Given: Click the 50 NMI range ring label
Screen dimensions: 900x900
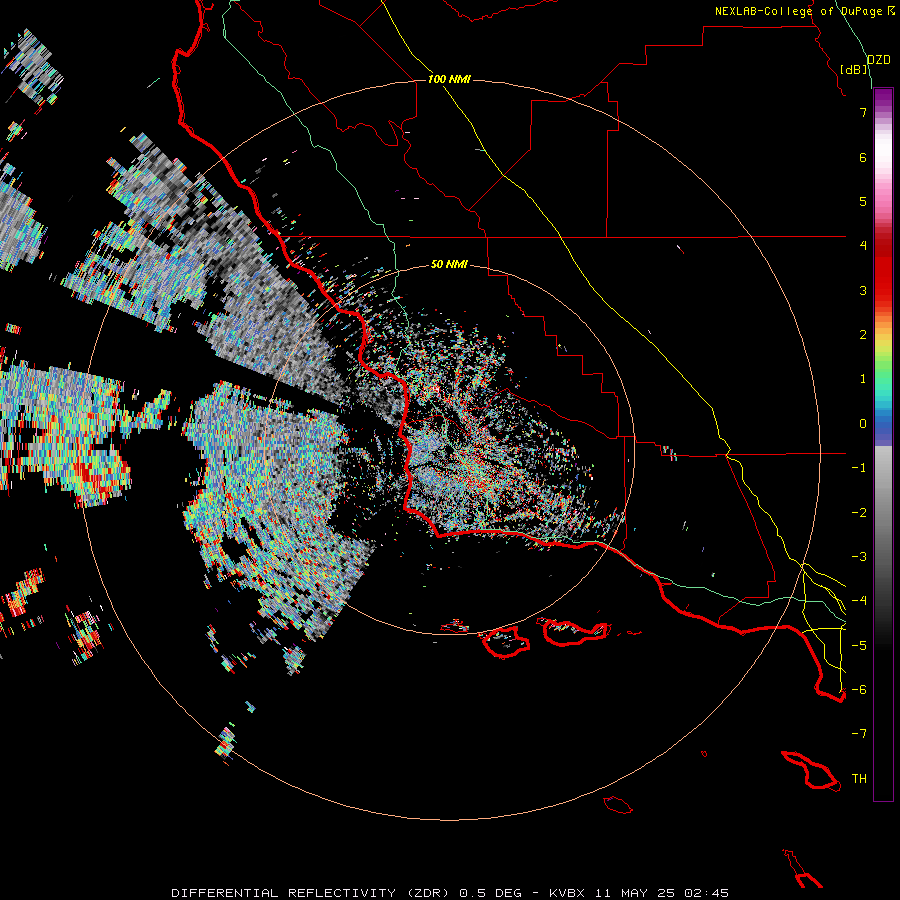Looking at the screenshot, I should (449, 264).
